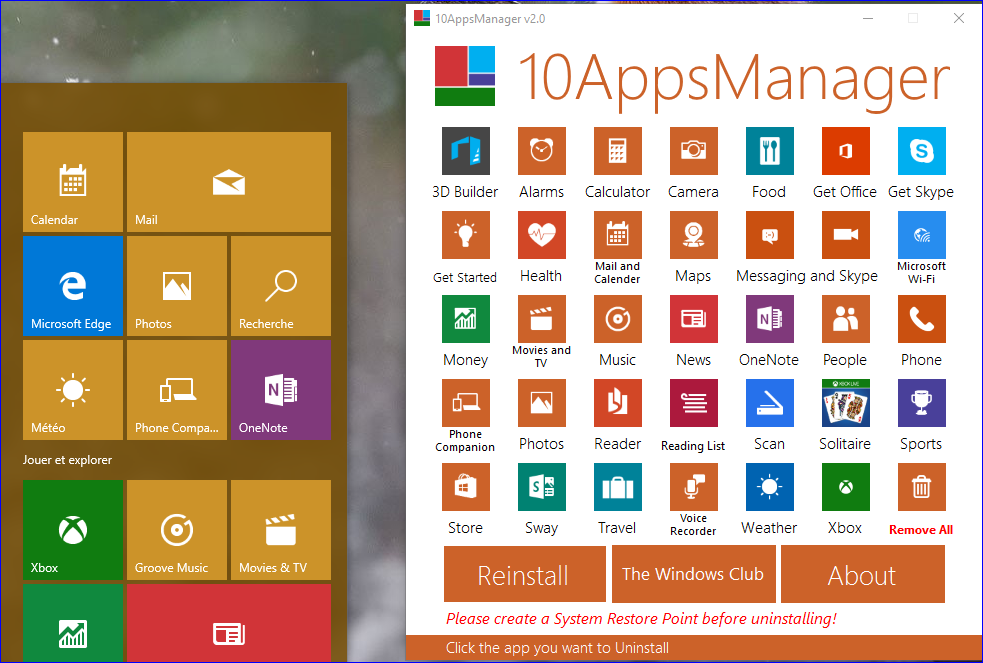The image size is (983, 663).
Task: Select the Get Skype icon
Action: pyautogui.click(x=922, y=151)
